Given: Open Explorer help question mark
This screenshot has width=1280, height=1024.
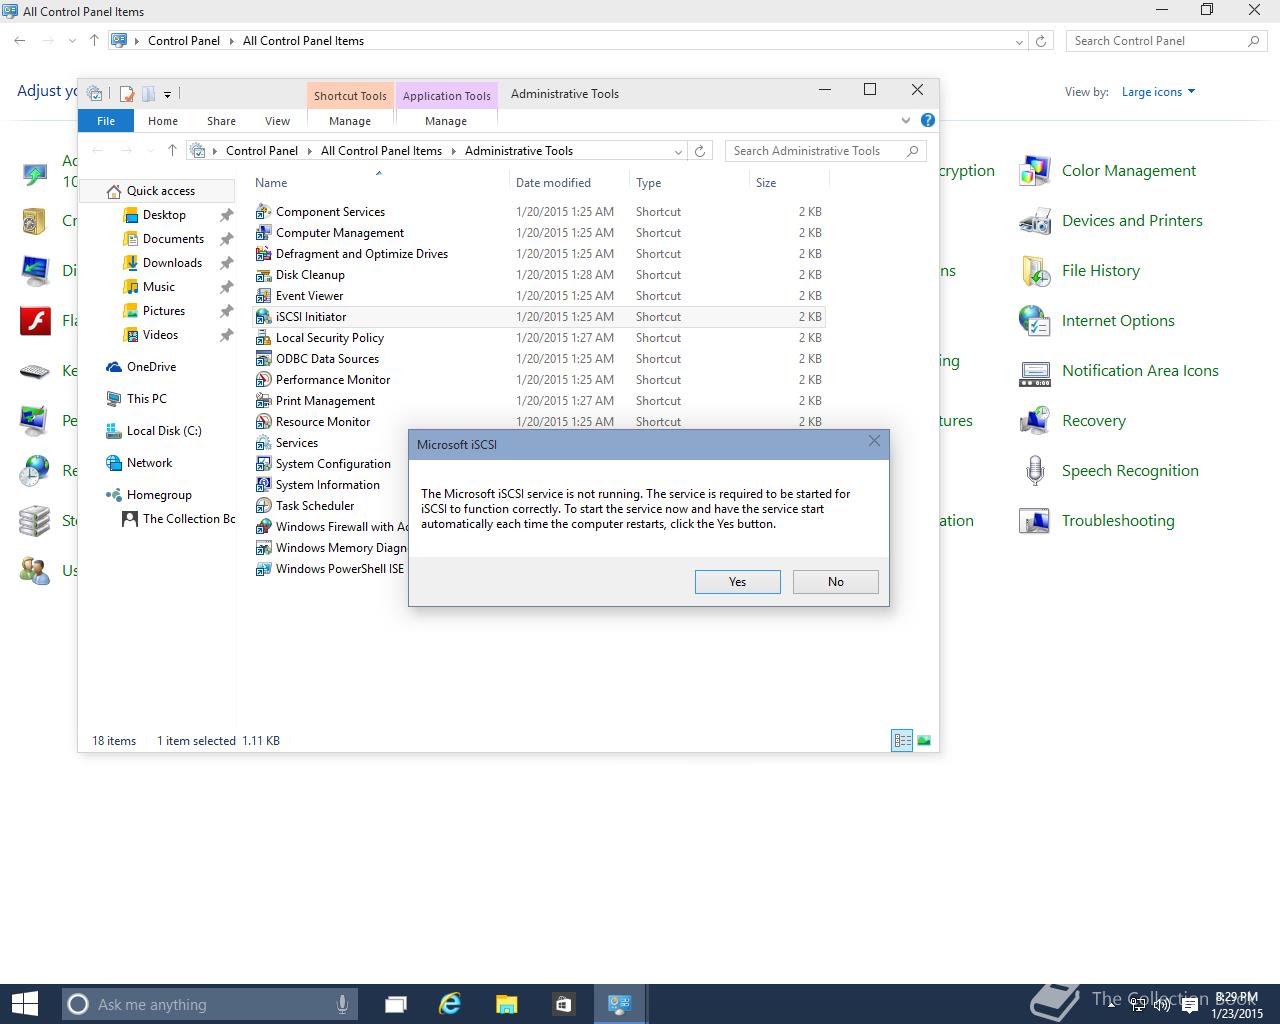Looking at the screenshot, I should (928, 120).
